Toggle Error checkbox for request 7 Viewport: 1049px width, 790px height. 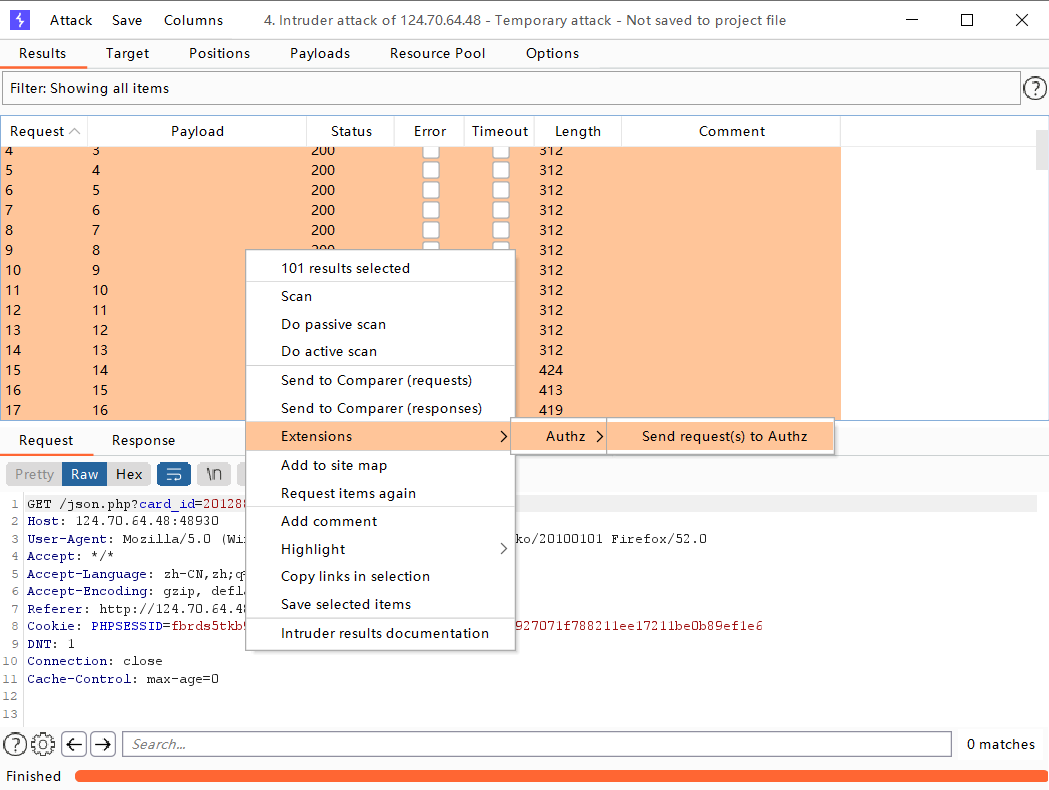point(431,210)
